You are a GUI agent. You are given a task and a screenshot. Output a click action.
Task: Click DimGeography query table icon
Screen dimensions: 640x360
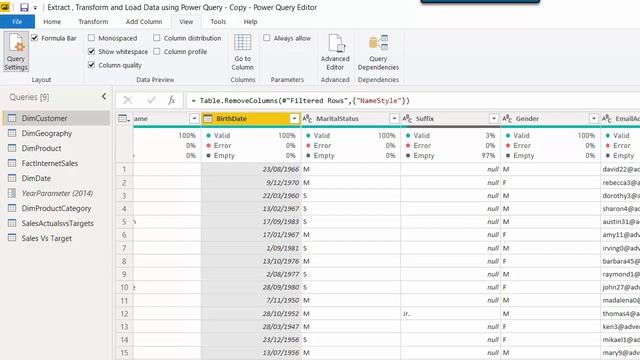pyautogui.click(x=12, y=133)
